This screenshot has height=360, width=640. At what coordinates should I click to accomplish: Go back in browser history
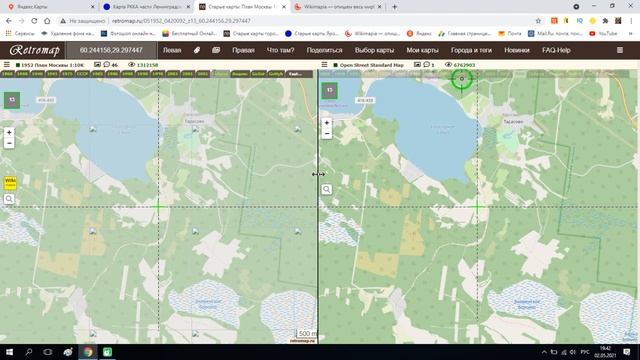click(9, 21)
